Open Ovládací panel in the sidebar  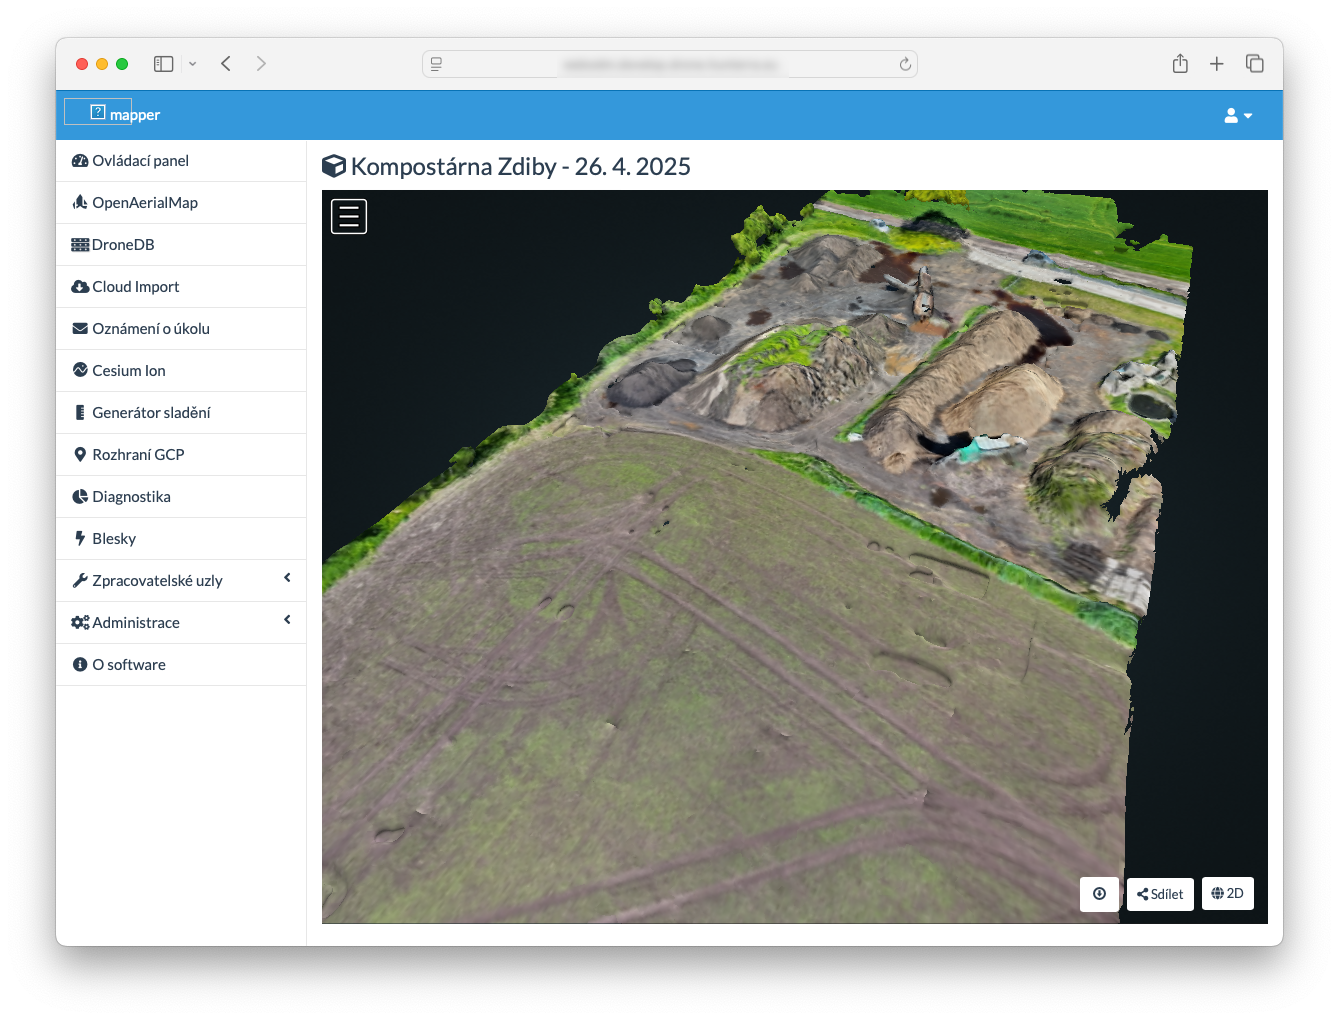(140, 161)
